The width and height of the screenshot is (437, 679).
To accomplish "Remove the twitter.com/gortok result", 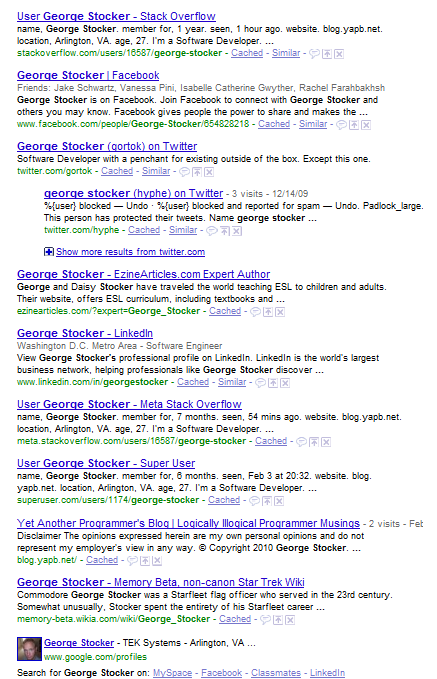I will 210,172.
